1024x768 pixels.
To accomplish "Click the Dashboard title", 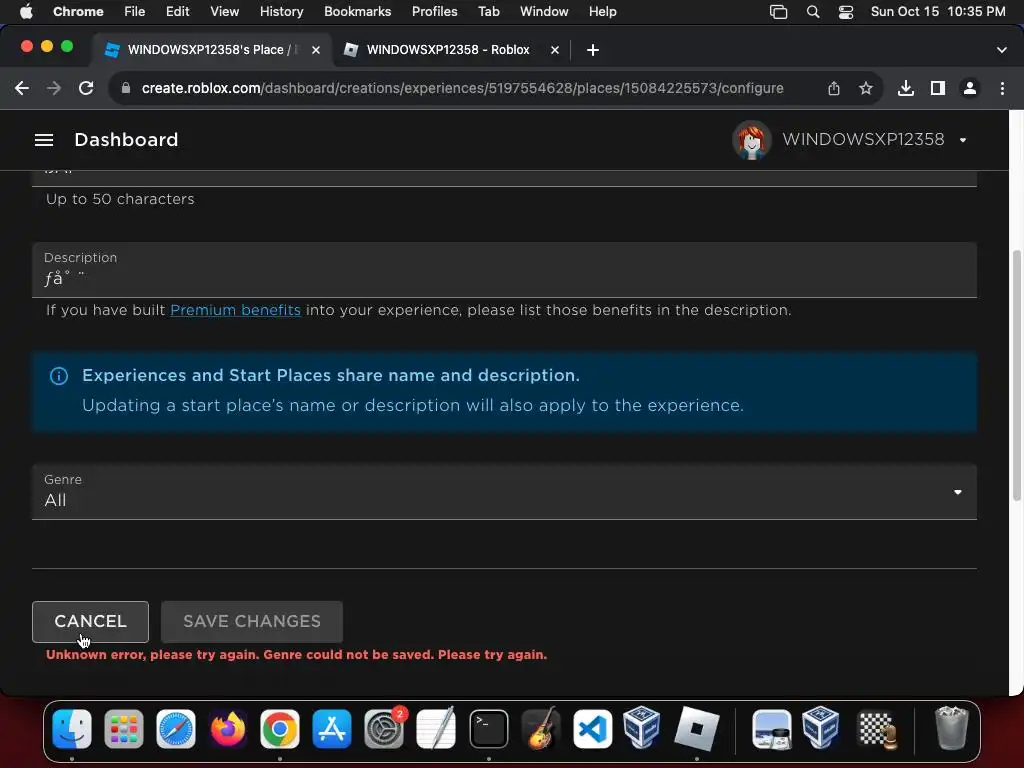I will point(126,140).
